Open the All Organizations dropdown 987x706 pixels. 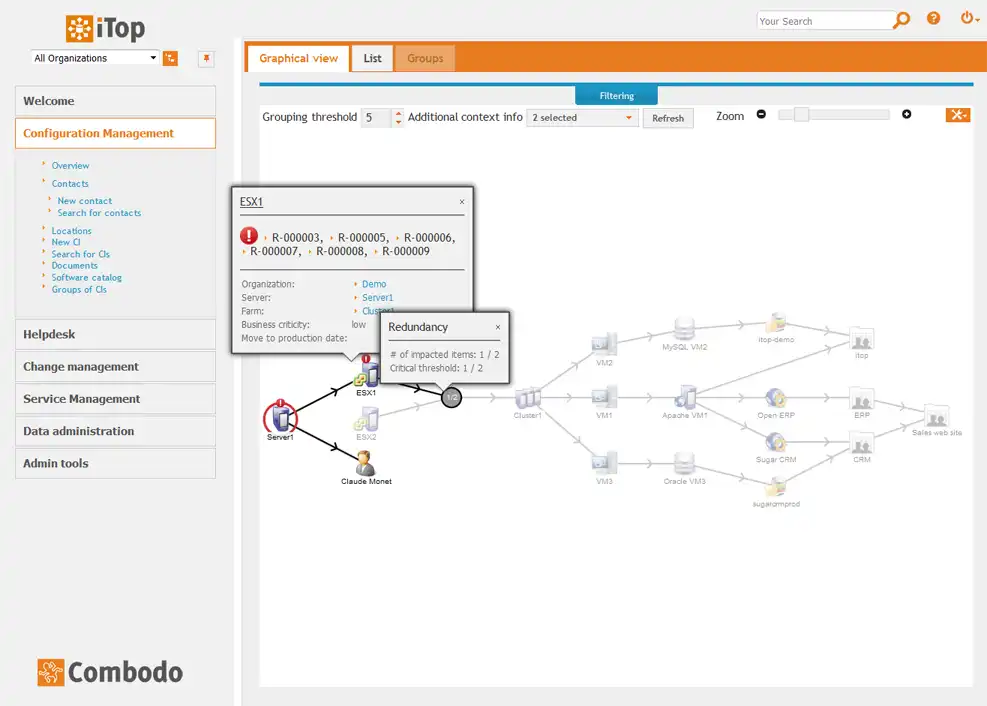click(x=93, y=58)
